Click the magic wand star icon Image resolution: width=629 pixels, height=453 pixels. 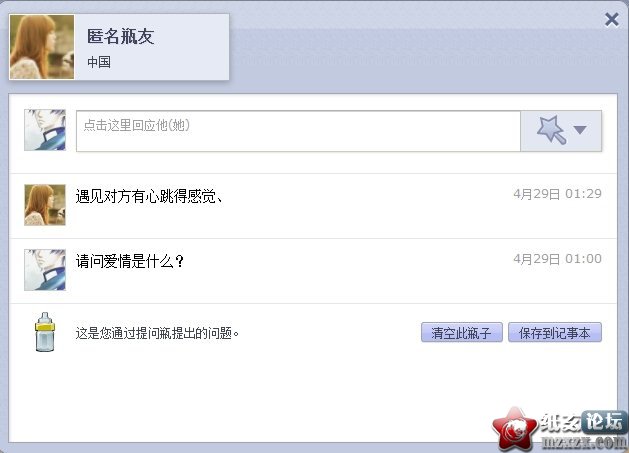pos(552,130)
